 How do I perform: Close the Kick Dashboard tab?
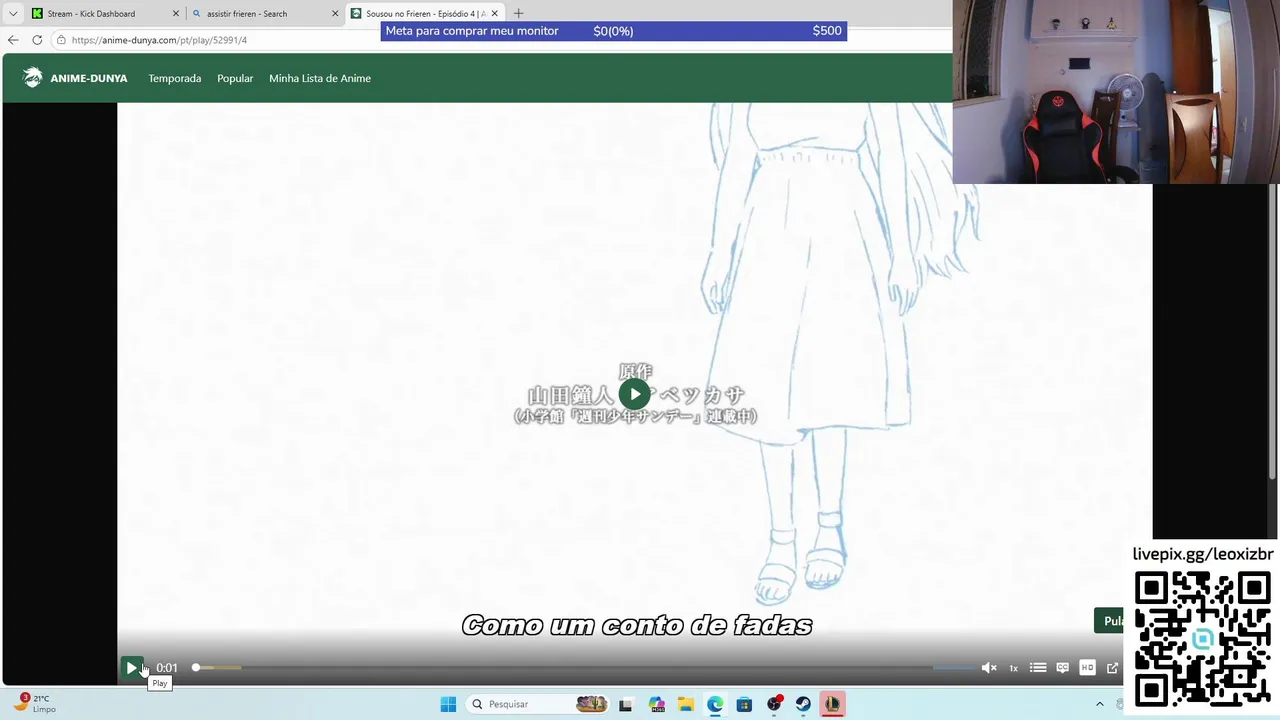coord(176,14)
